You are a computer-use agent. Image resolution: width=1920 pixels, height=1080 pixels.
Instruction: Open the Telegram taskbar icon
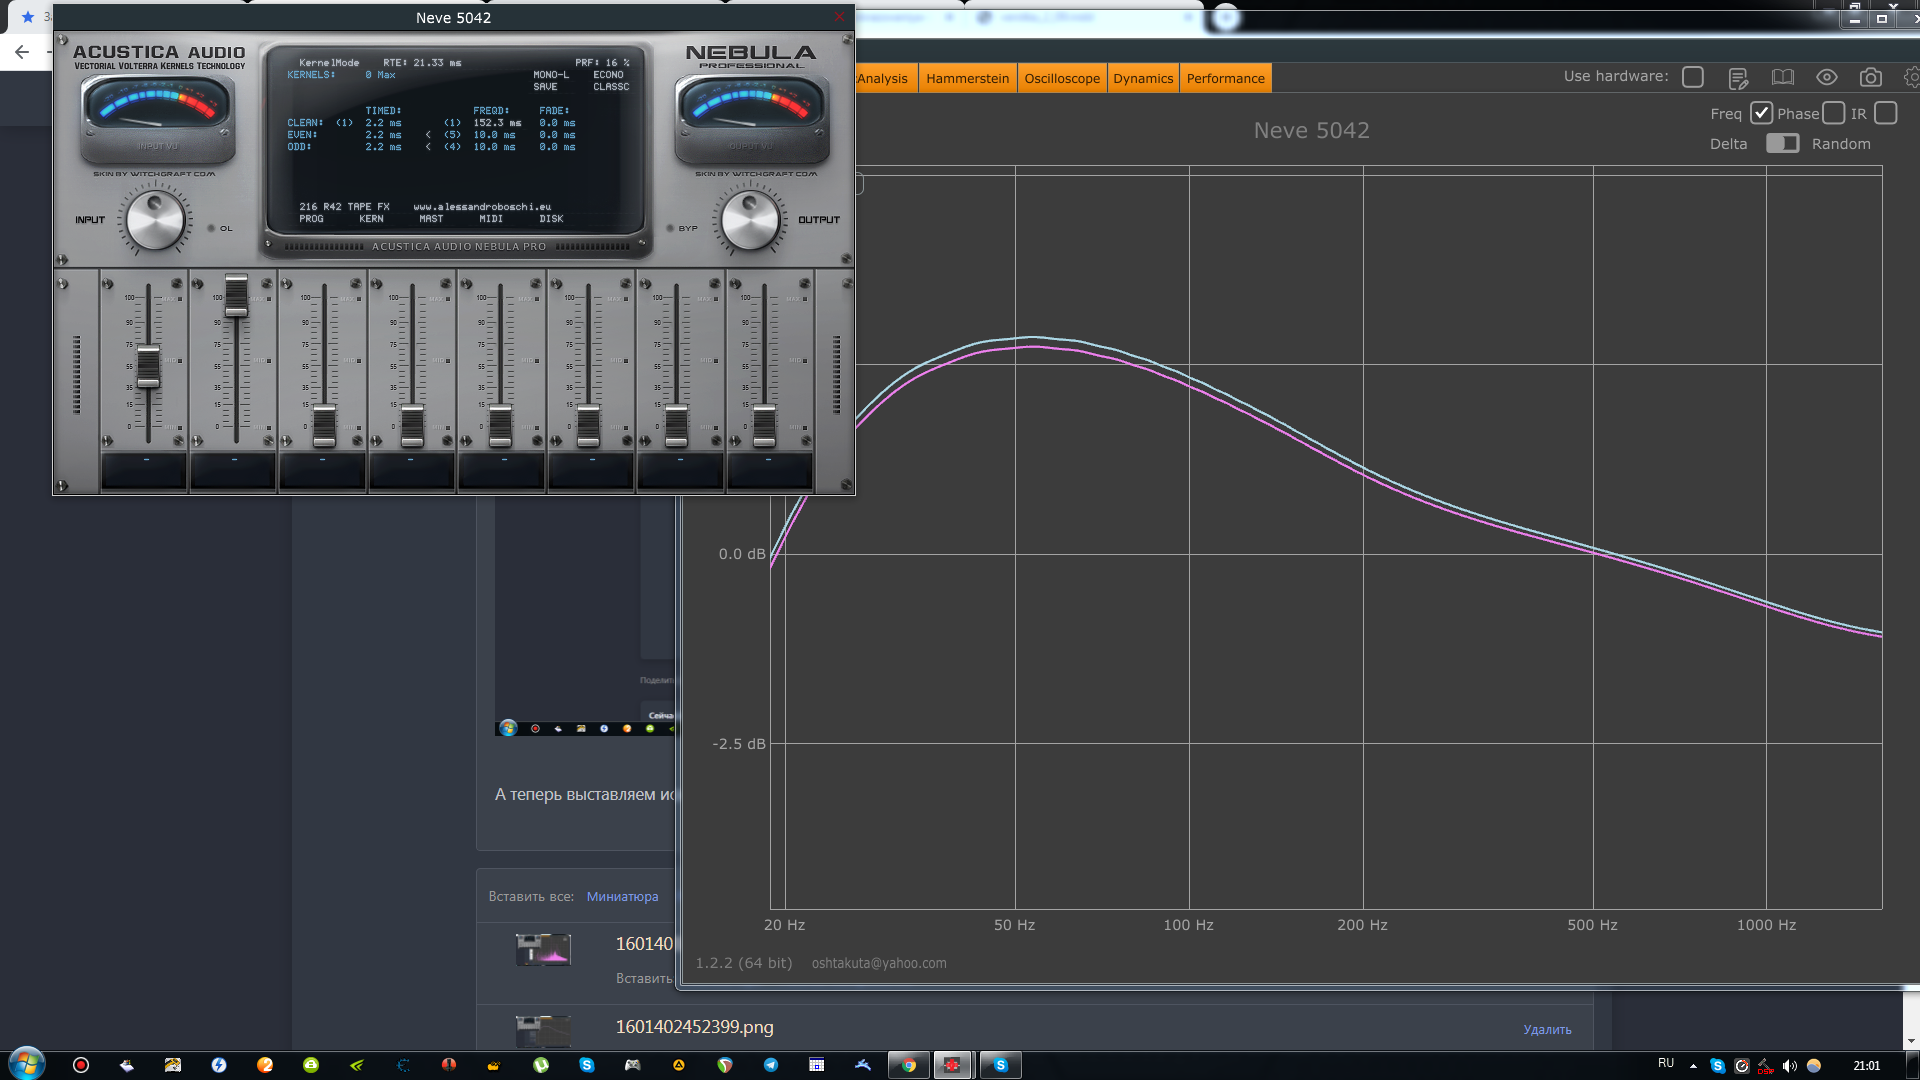(x=771, y=1065)
